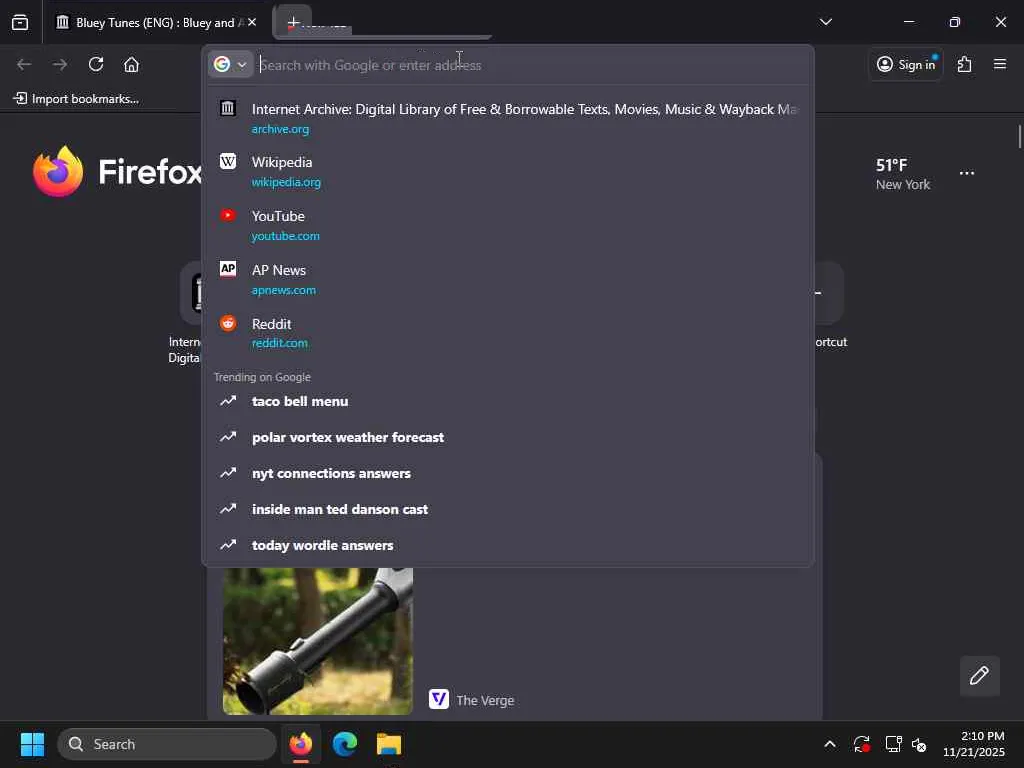Open the 51°F New York weather widget

[x=903, y=174]
